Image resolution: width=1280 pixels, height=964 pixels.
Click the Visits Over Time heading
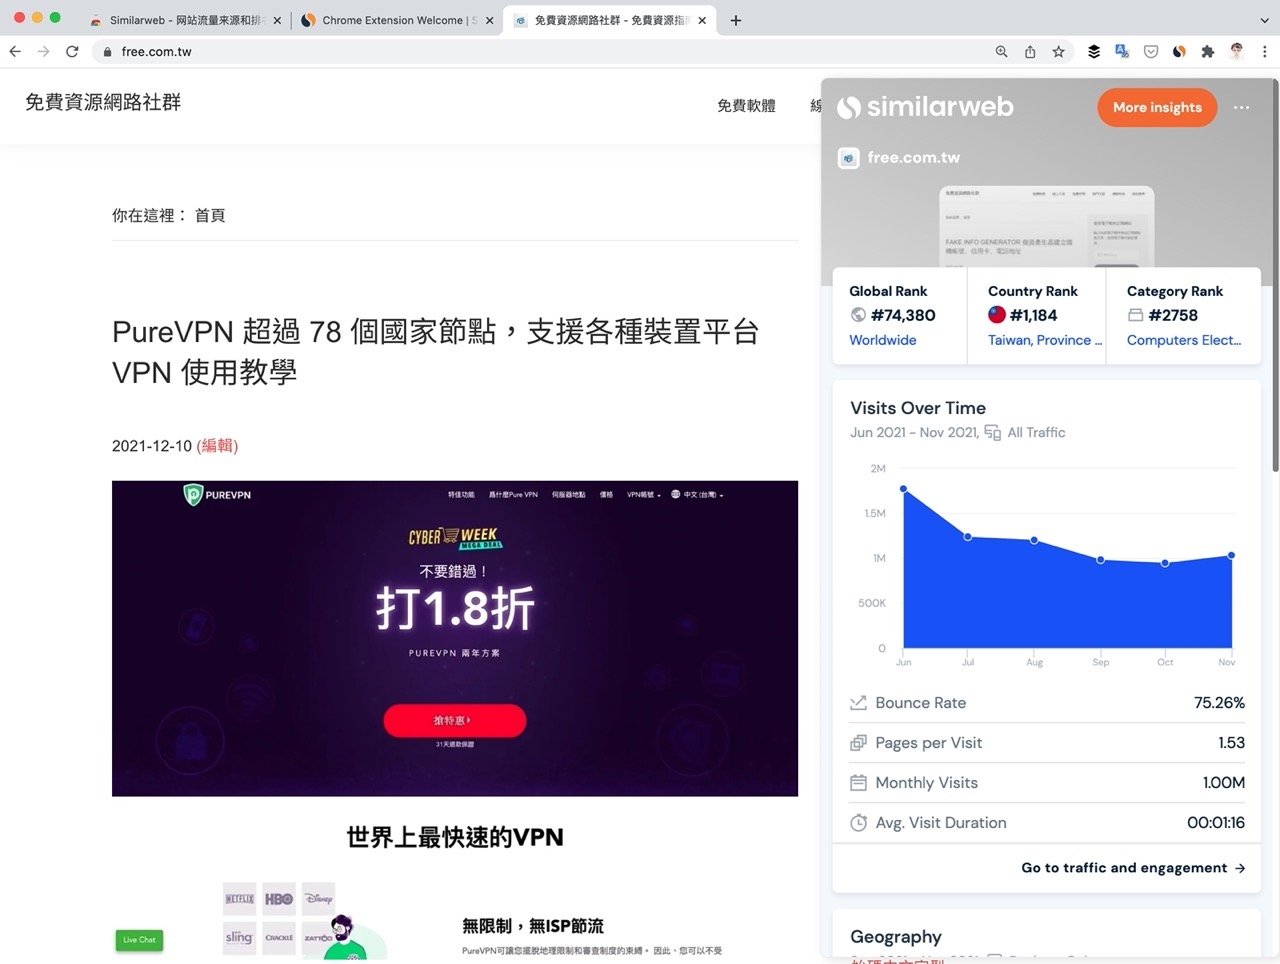point(918,408)
